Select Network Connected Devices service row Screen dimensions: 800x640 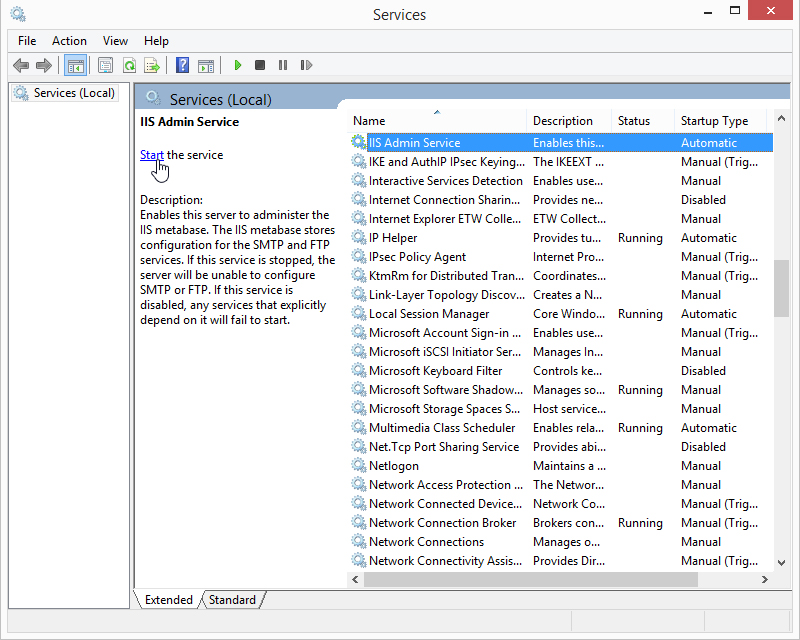pyautogui.click(x=561, y=504)
